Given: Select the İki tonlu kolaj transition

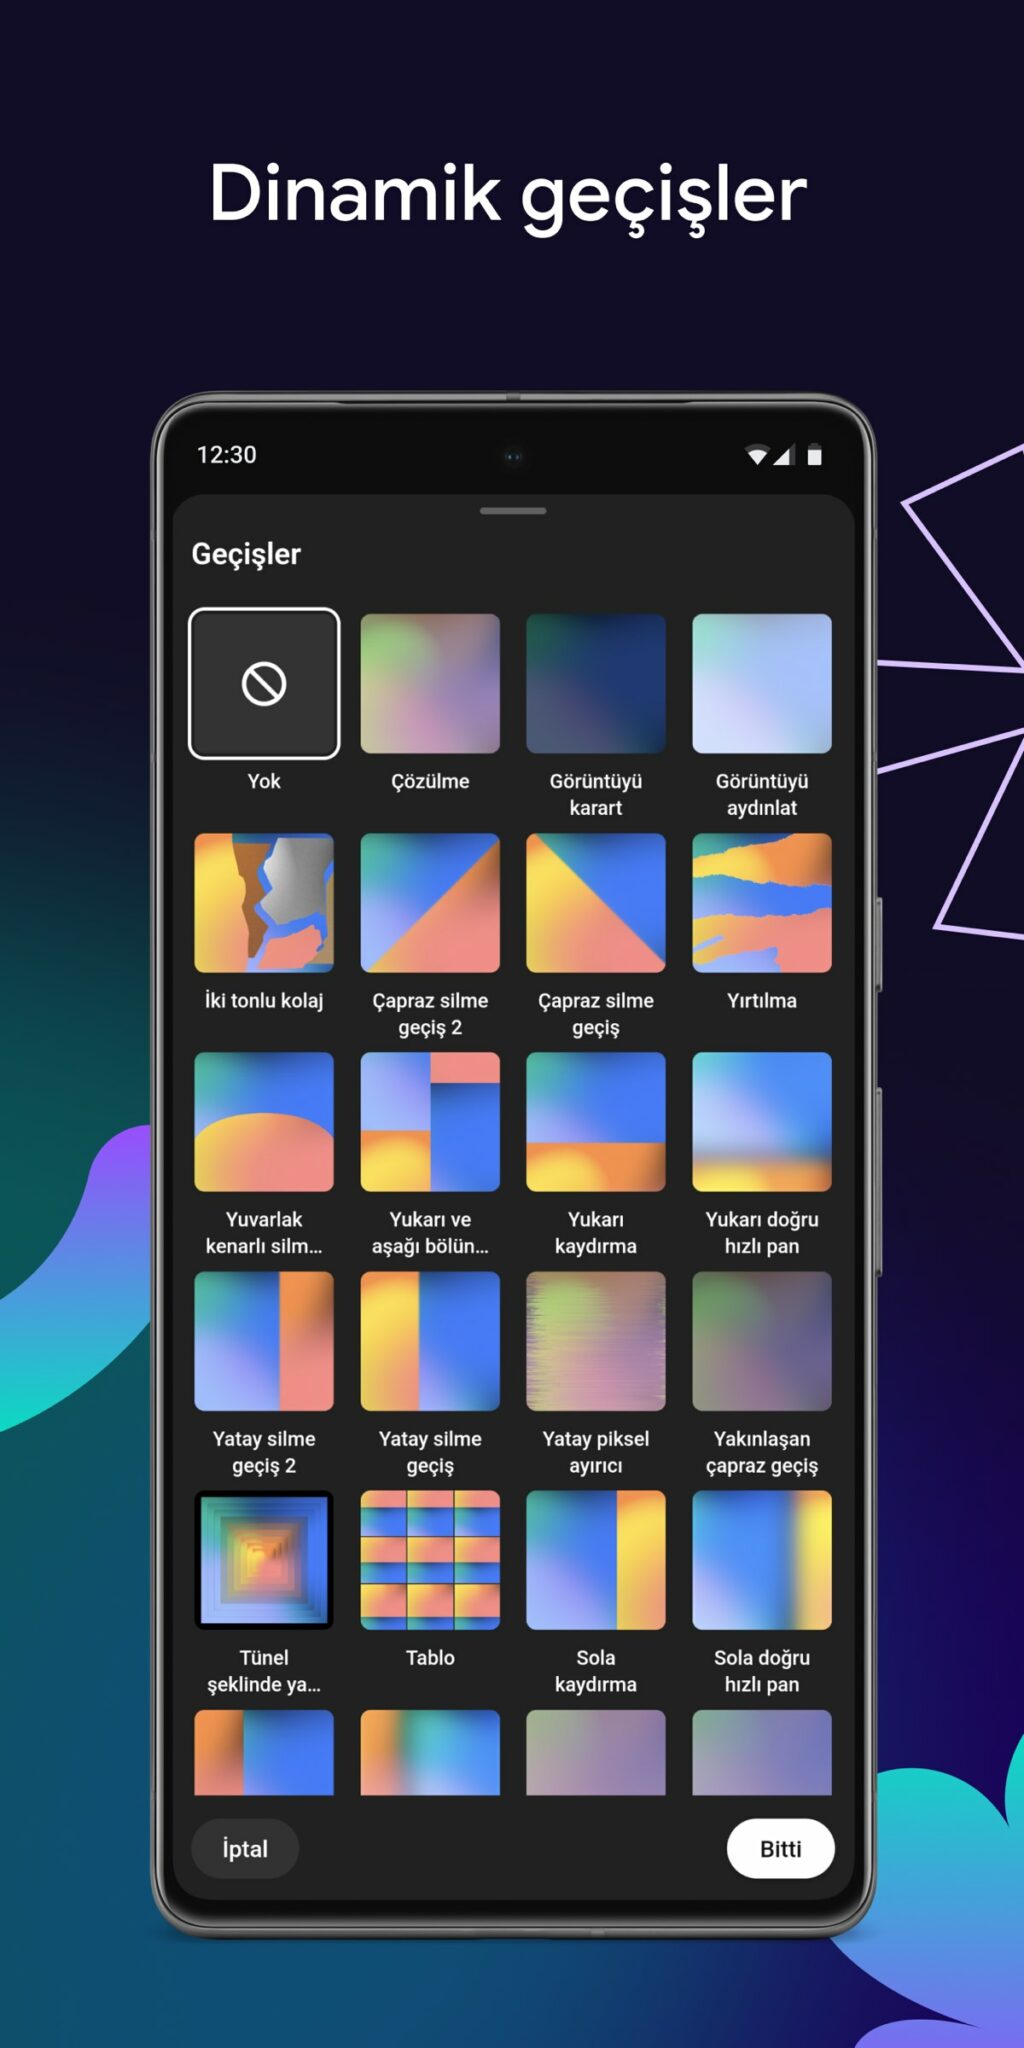Looking at the screenshot, I should [x=264, y=903].
